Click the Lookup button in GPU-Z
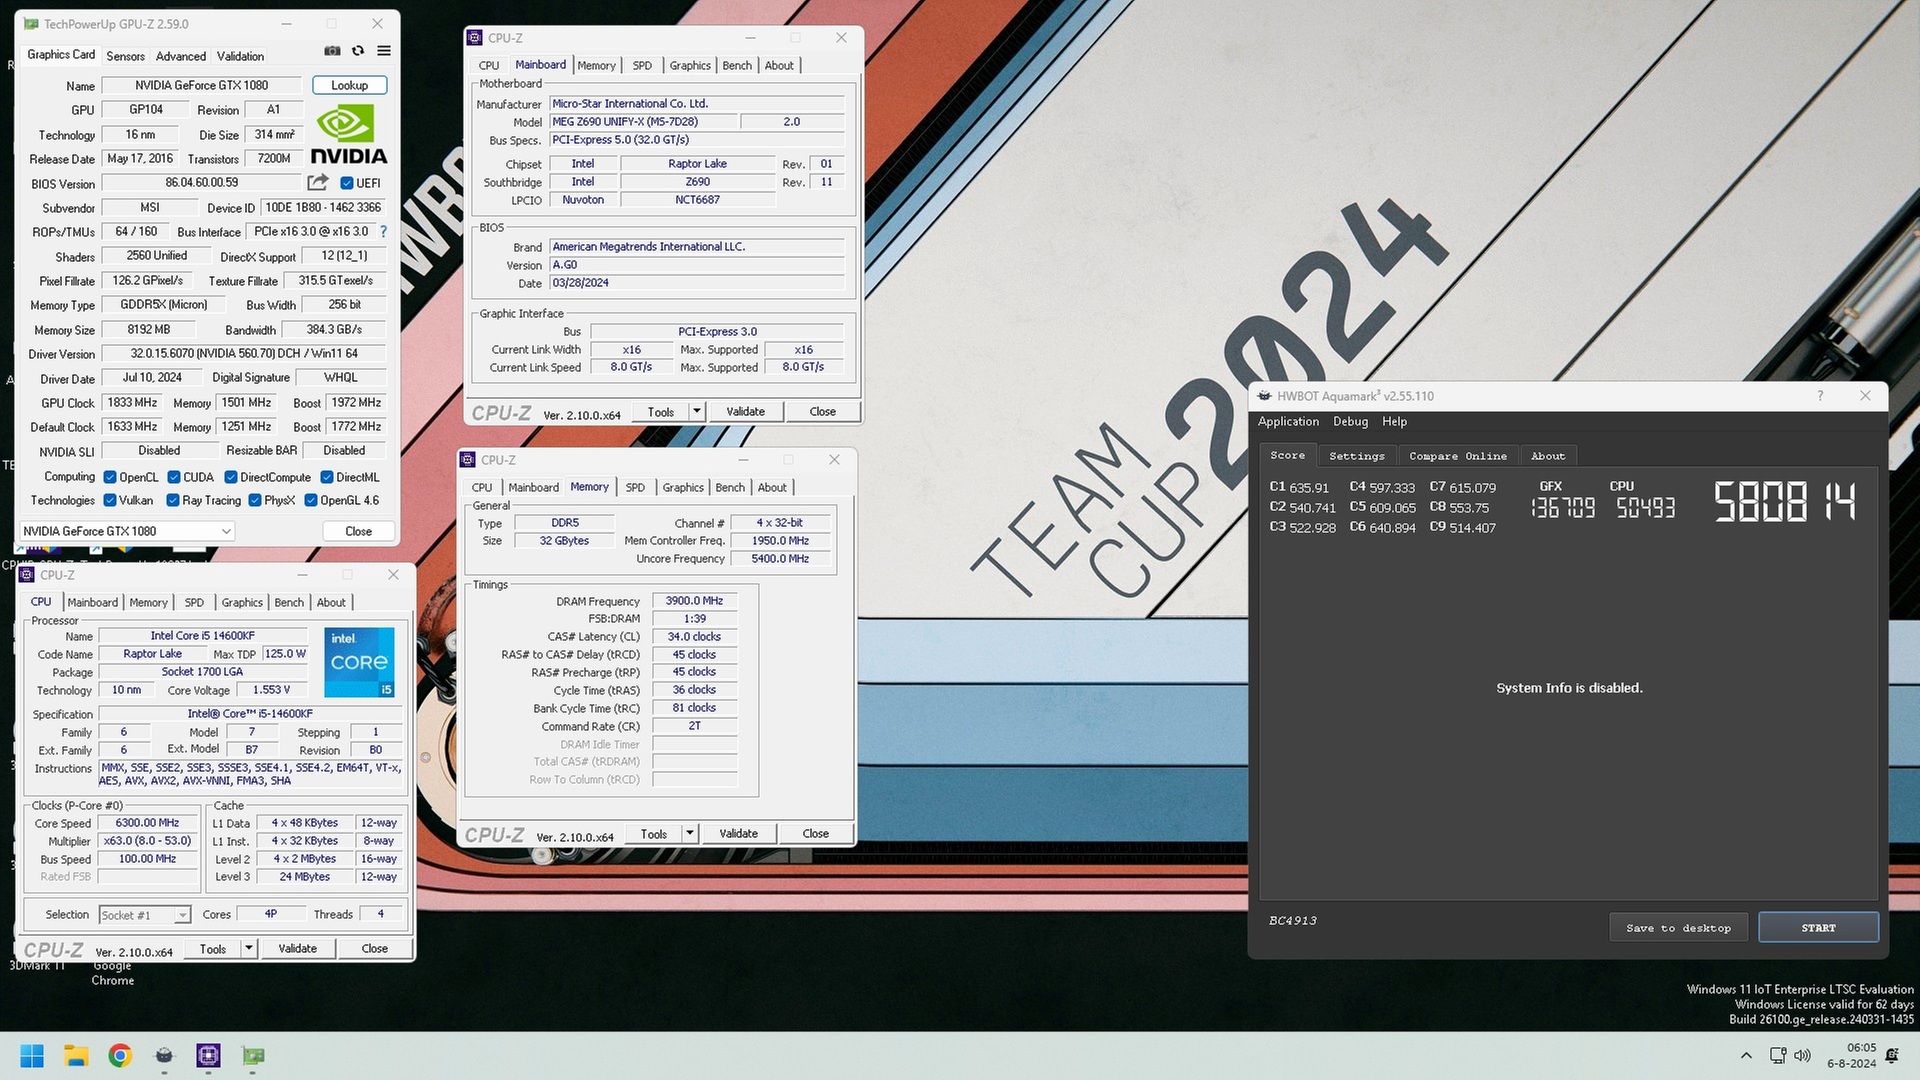 pos(349,85)
